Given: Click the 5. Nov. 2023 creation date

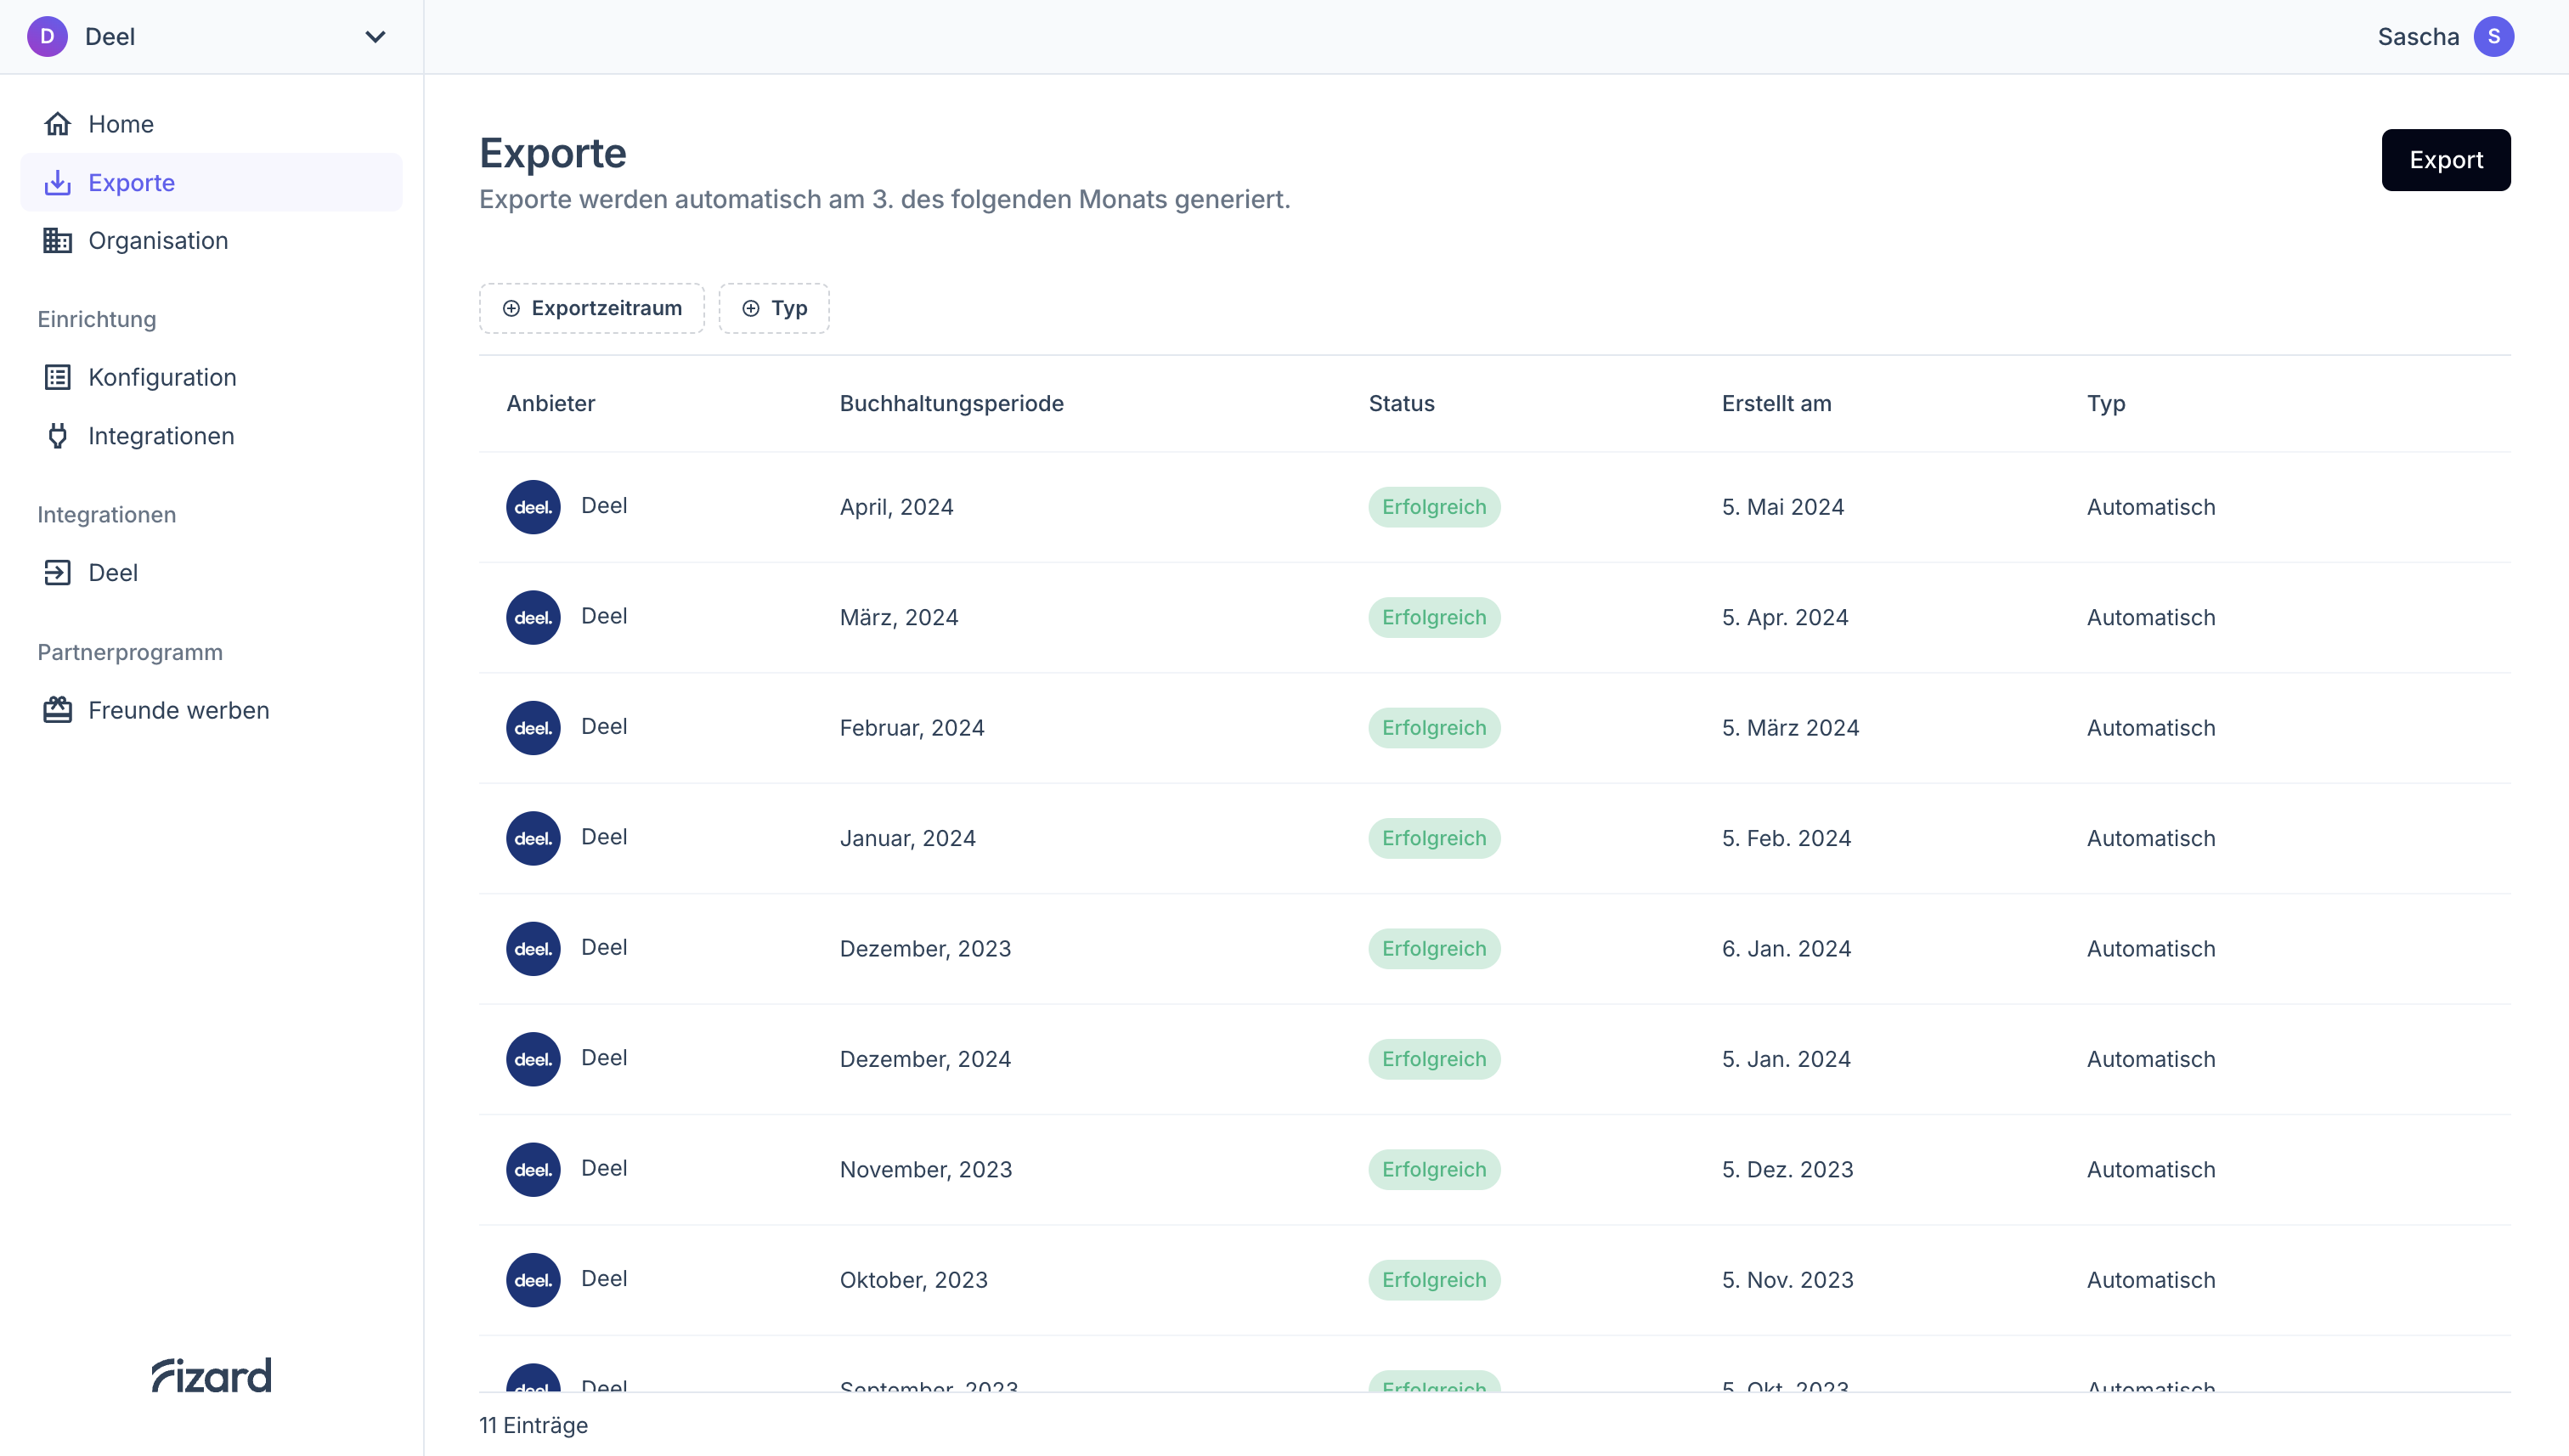Looking at the screenshot, I should click(x=1787, y=1280).
